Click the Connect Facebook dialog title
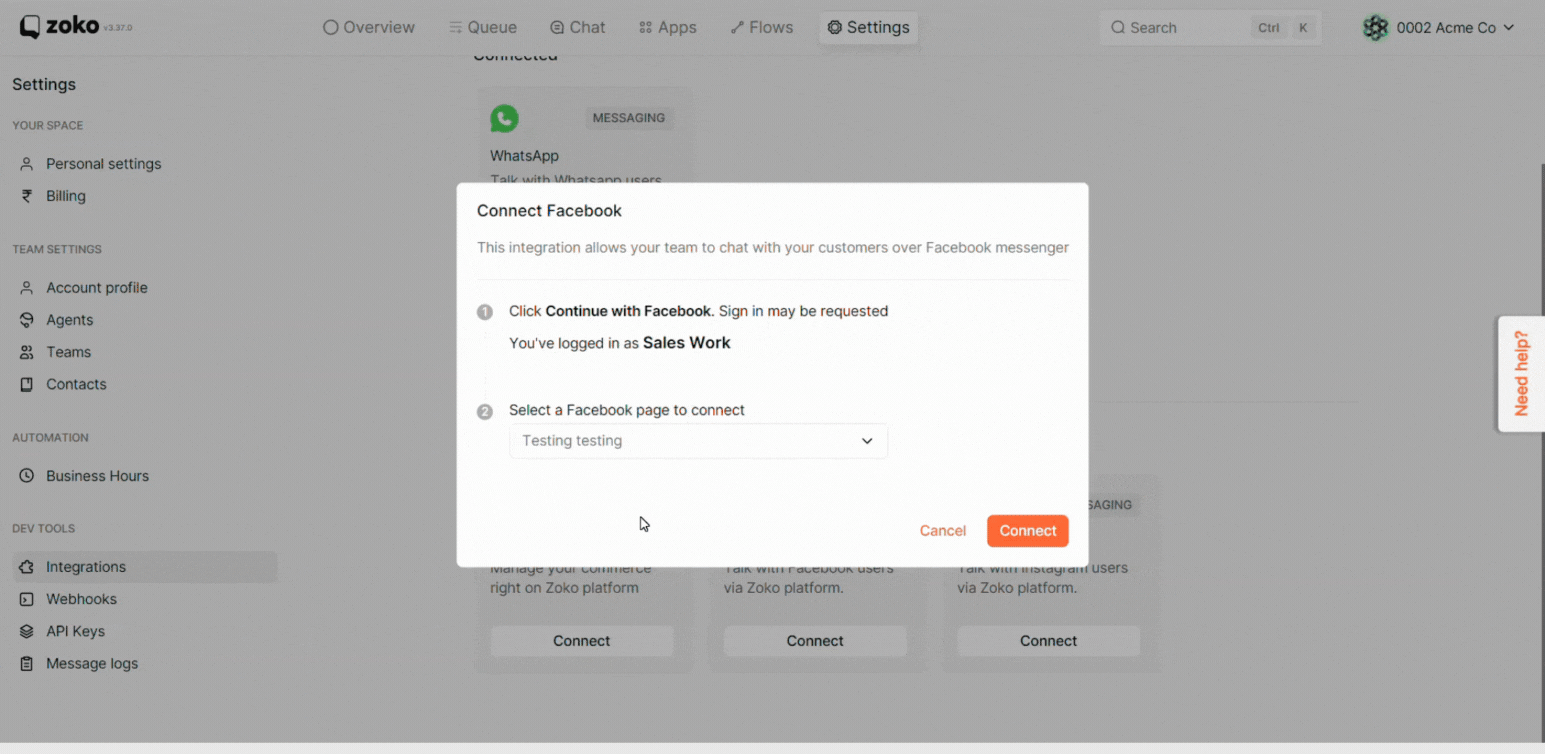1545x754 pixels. click(549, 211)
